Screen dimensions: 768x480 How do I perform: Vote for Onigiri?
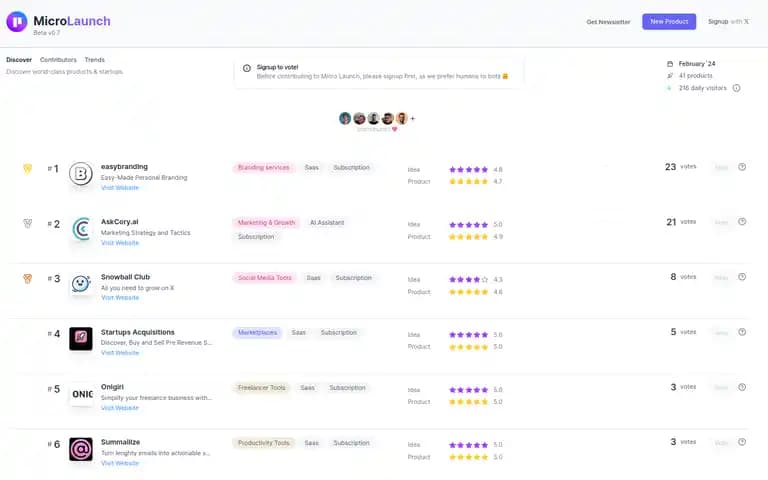[721, 387]
